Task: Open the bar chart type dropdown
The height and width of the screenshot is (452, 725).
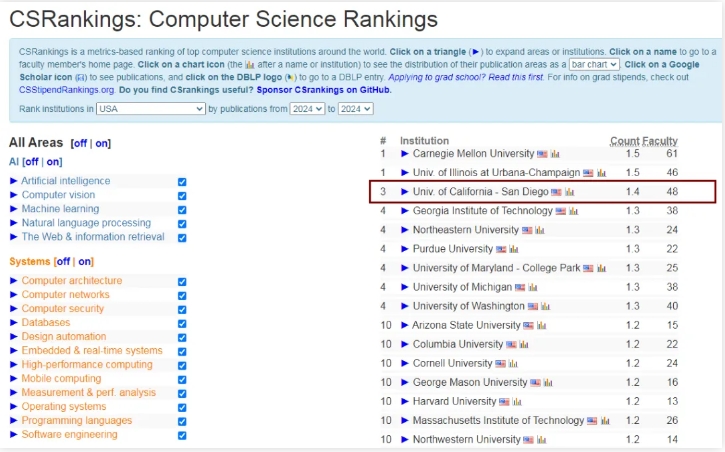Action: [594, 65]
